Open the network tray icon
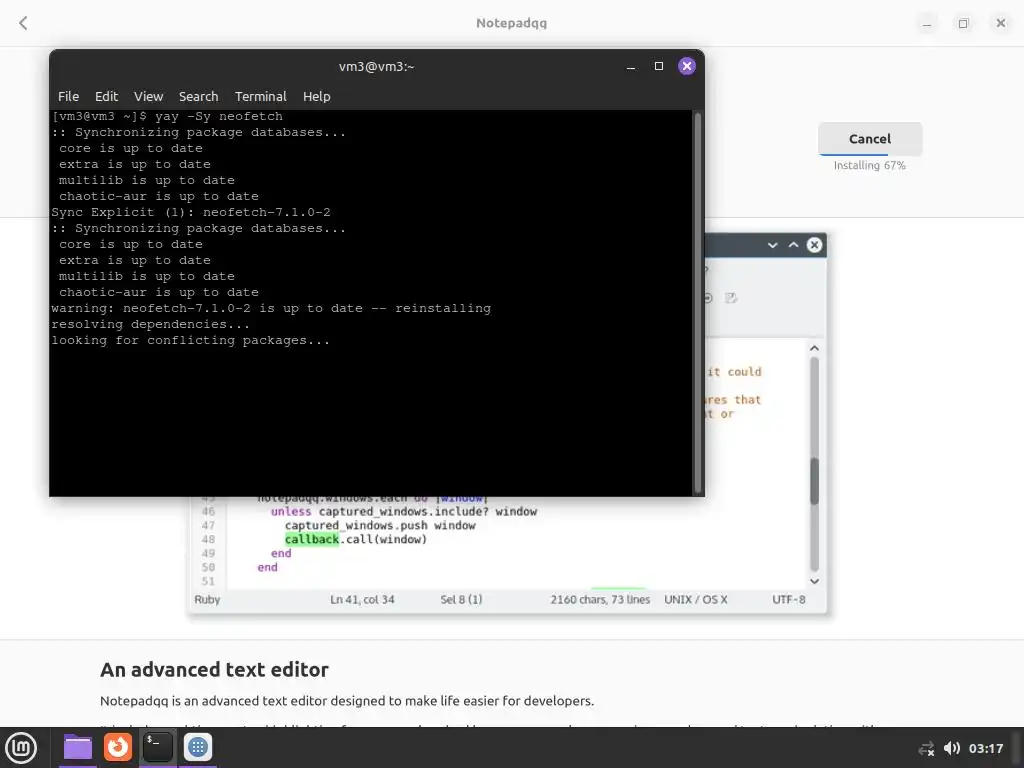 point(926,749)
